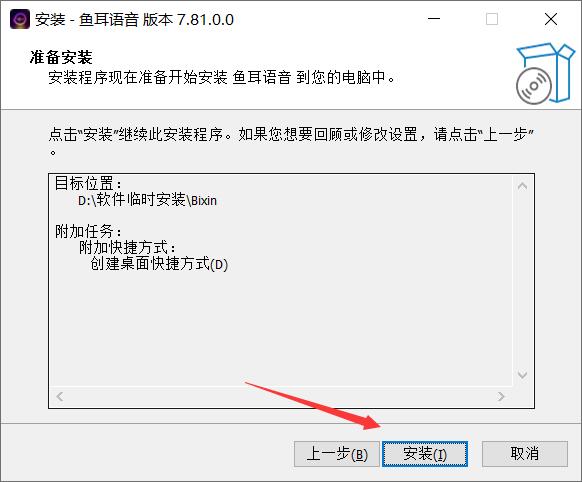Cancel setup with the 取消 button
Image resolution: width=582 pixels, height=482 pixels.
pyautogui.click(x=524, y=453)
